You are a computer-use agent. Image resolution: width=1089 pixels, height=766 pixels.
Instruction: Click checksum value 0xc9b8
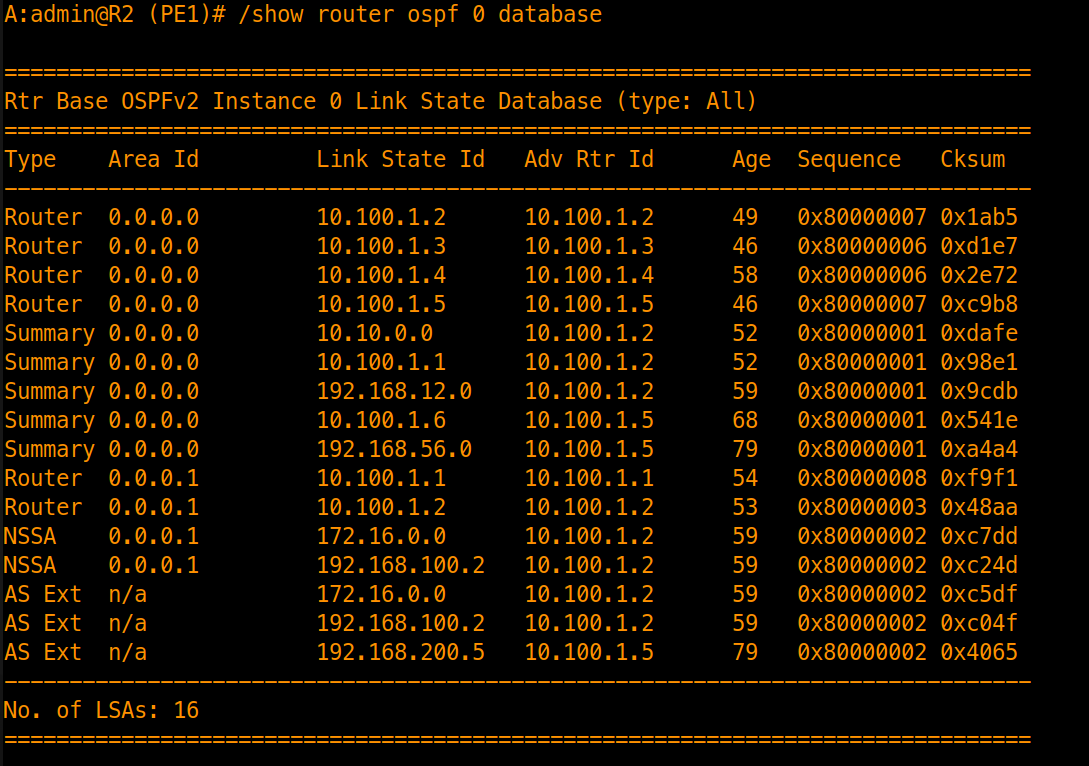click(x=979, y=304)
